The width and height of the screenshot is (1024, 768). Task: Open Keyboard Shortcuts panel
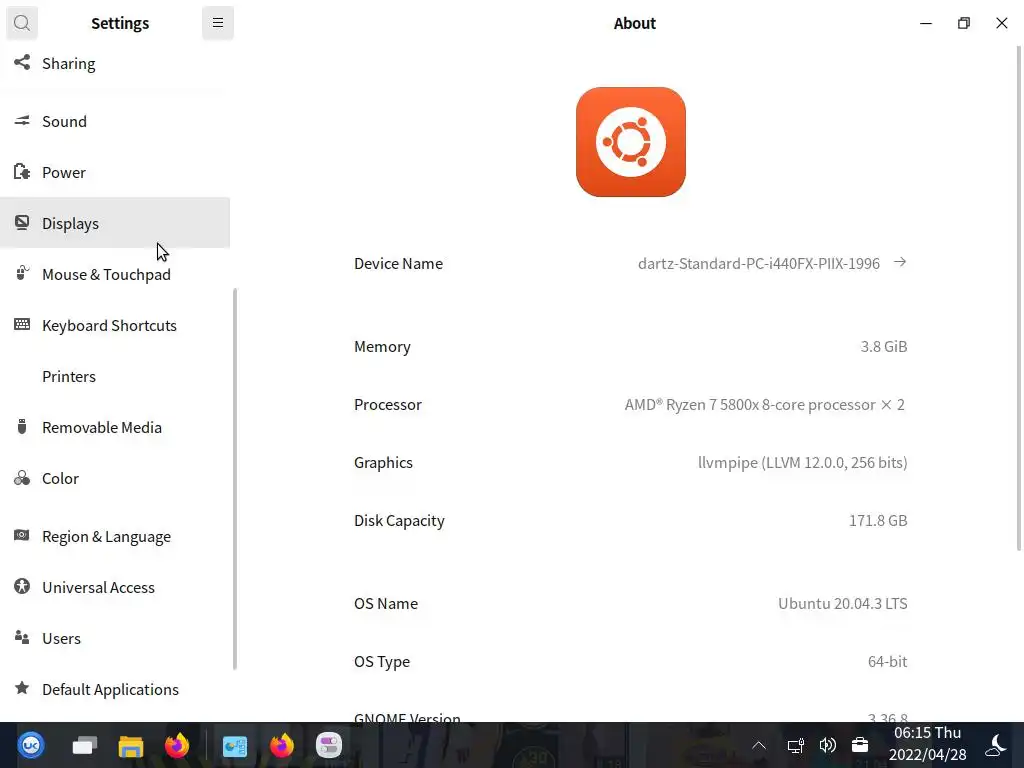115,325
